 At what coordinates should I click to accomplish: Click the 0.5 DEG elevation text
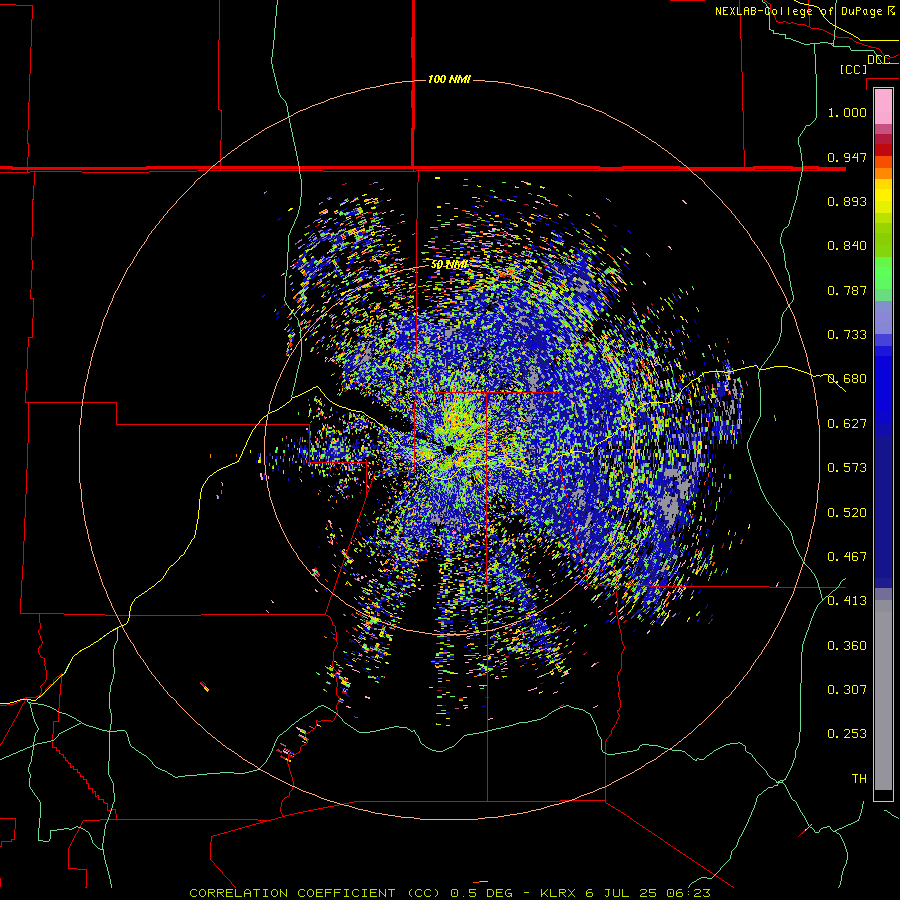coord(480,893)
